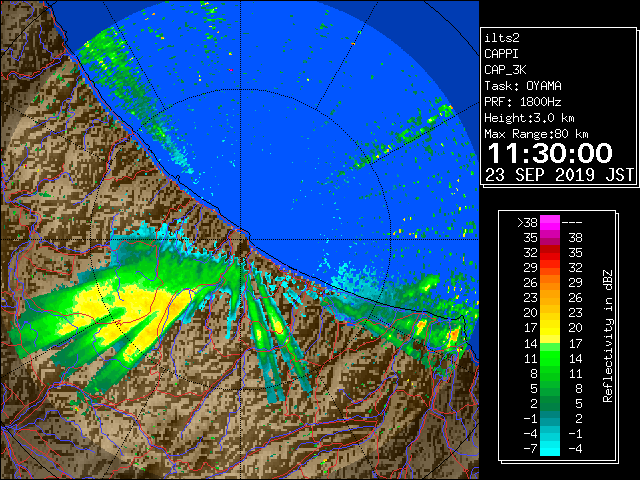Click the '-7' legend value
The image size is (640, 480).
pos(530,449)
